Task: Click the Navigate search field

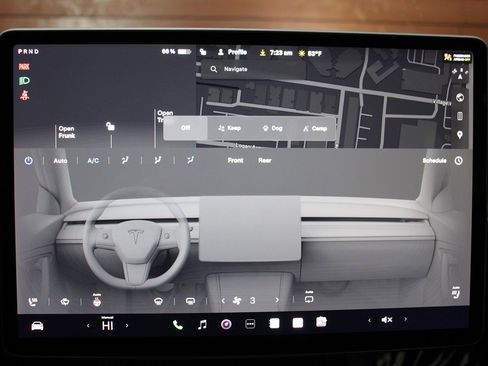Action: tap(253, 69)
